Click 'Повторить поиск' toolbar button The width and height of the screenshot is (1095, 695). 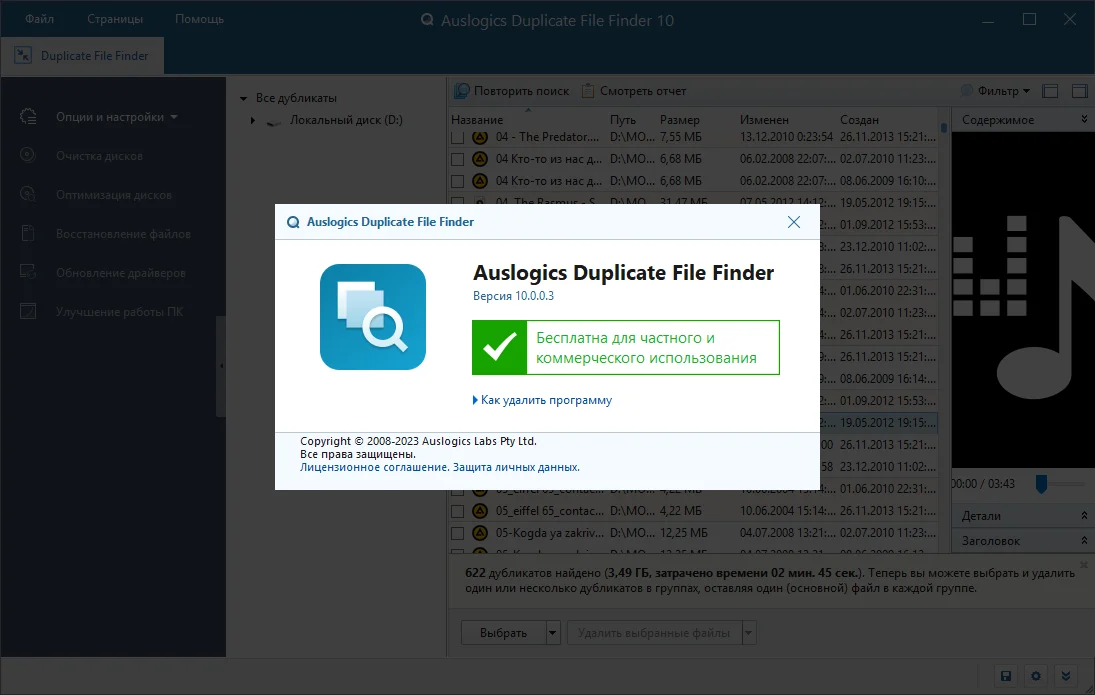512,91
